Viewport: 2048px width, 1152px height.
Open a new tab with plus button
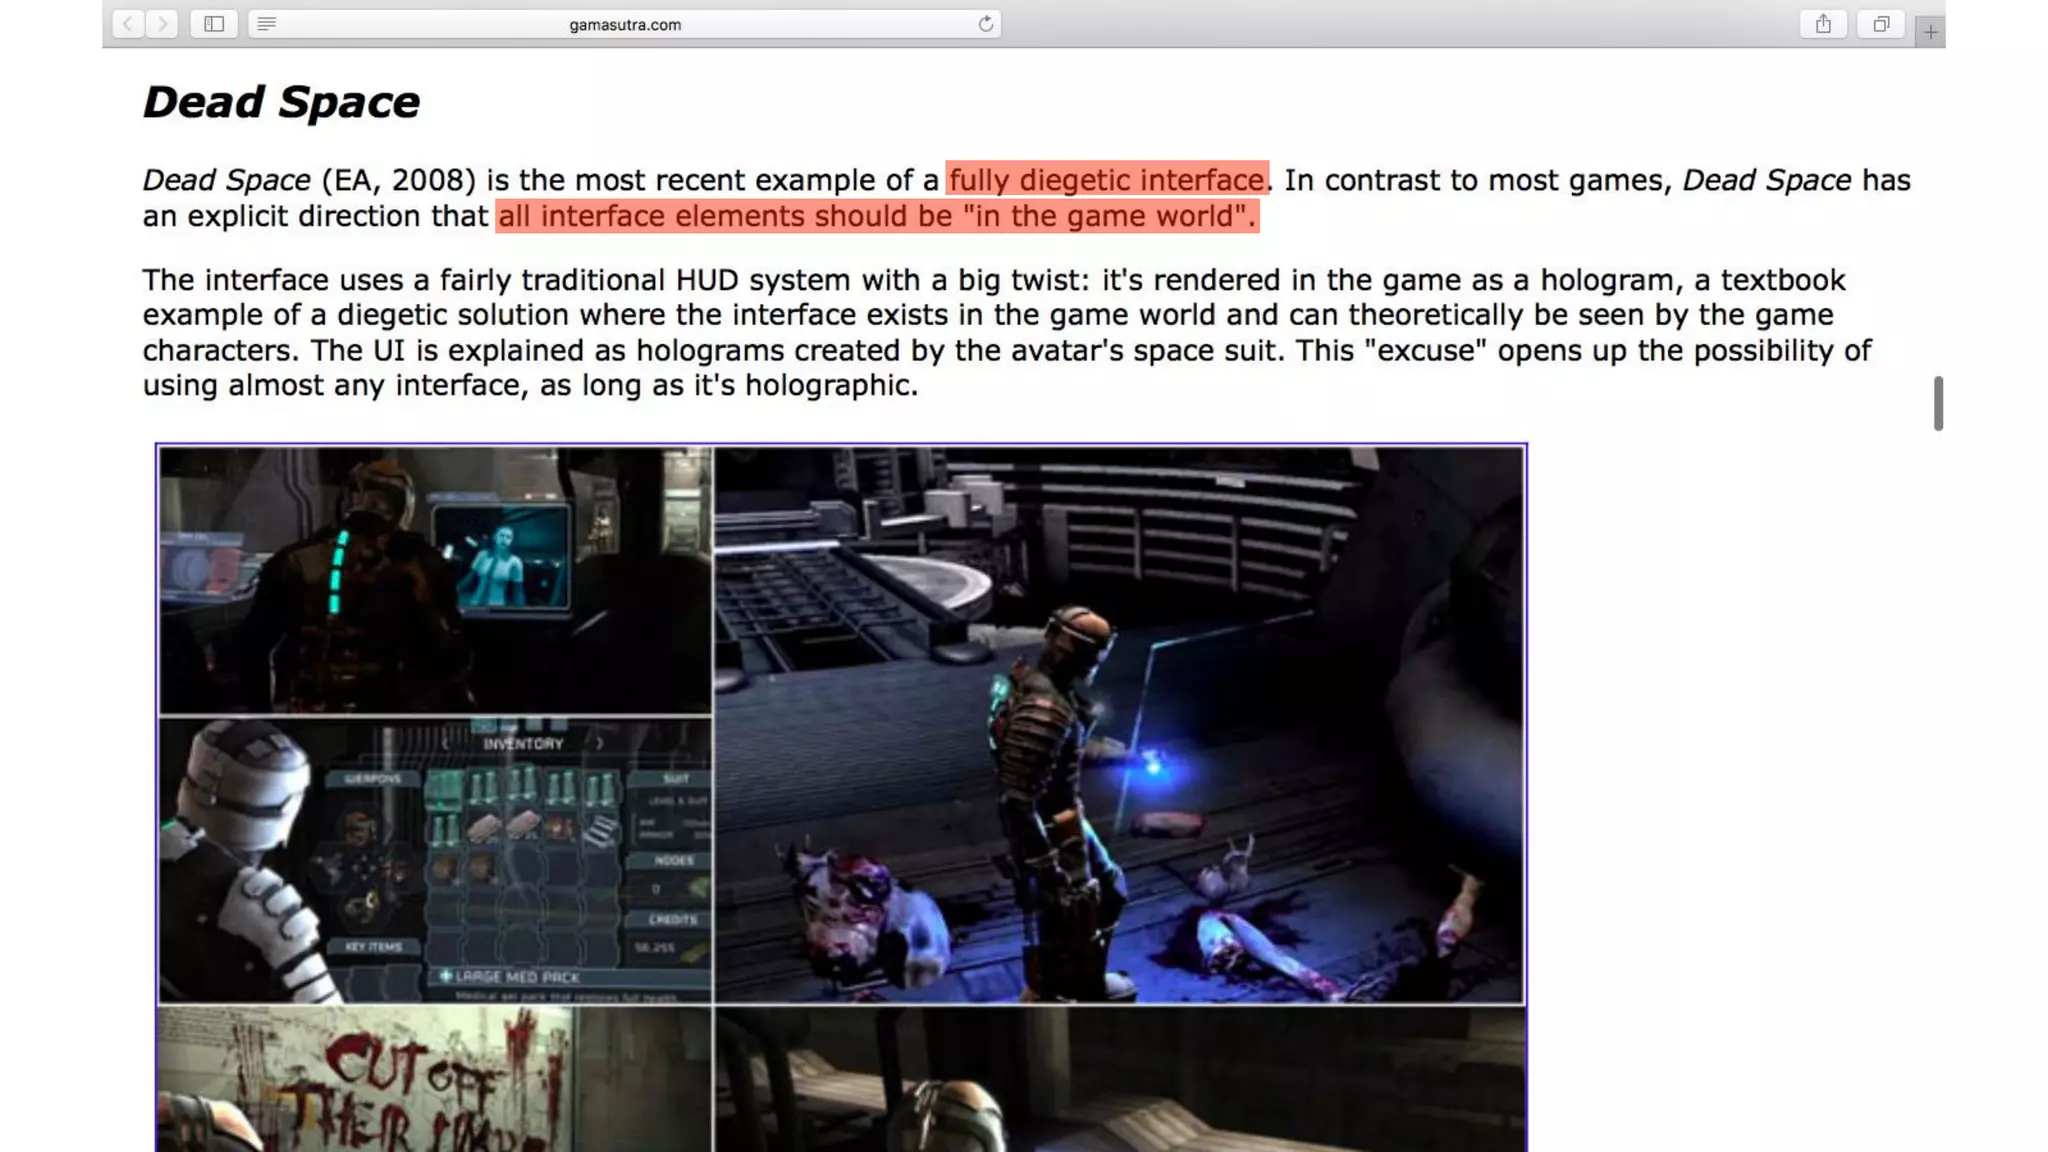coord(1930,32)
